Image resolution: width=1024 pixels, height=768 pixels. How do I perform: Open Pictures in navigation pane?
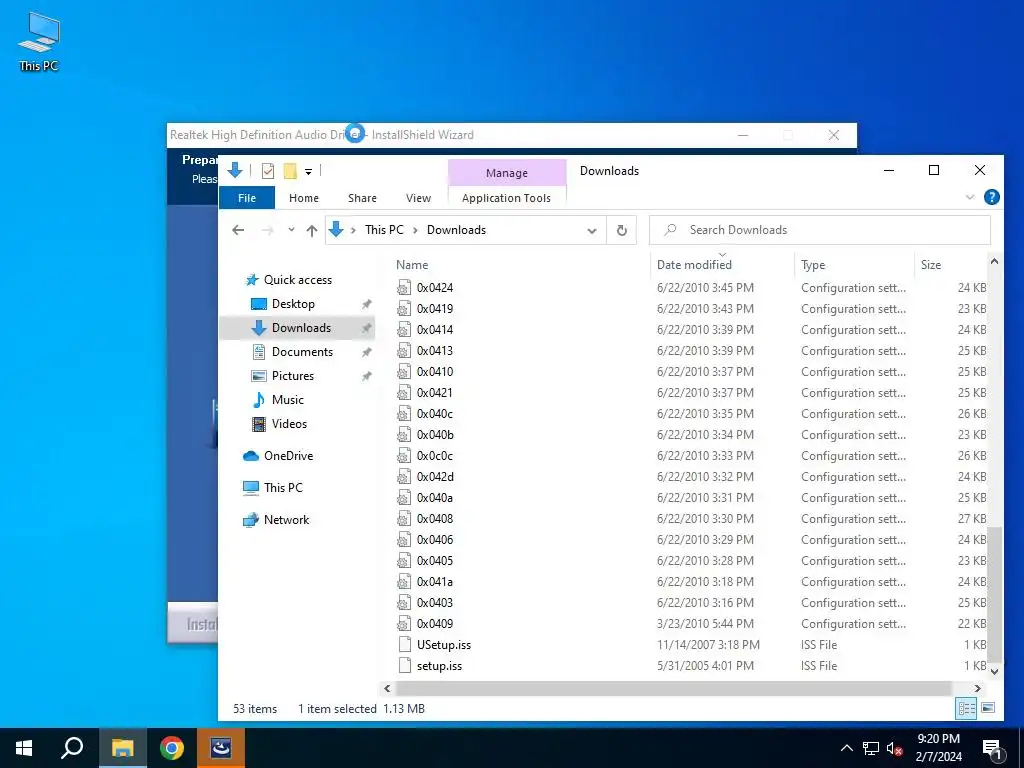(293, 376)
